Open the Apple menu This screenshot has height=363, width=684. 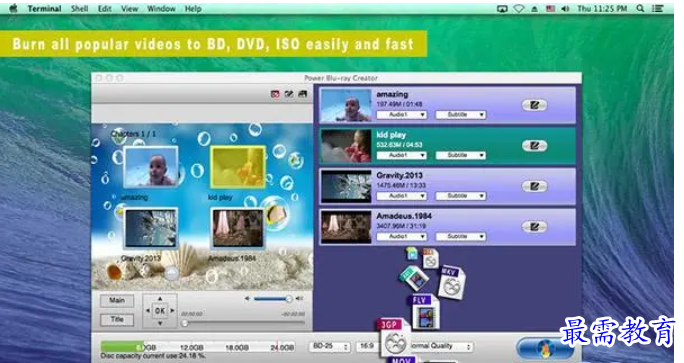tap(13, 8)
